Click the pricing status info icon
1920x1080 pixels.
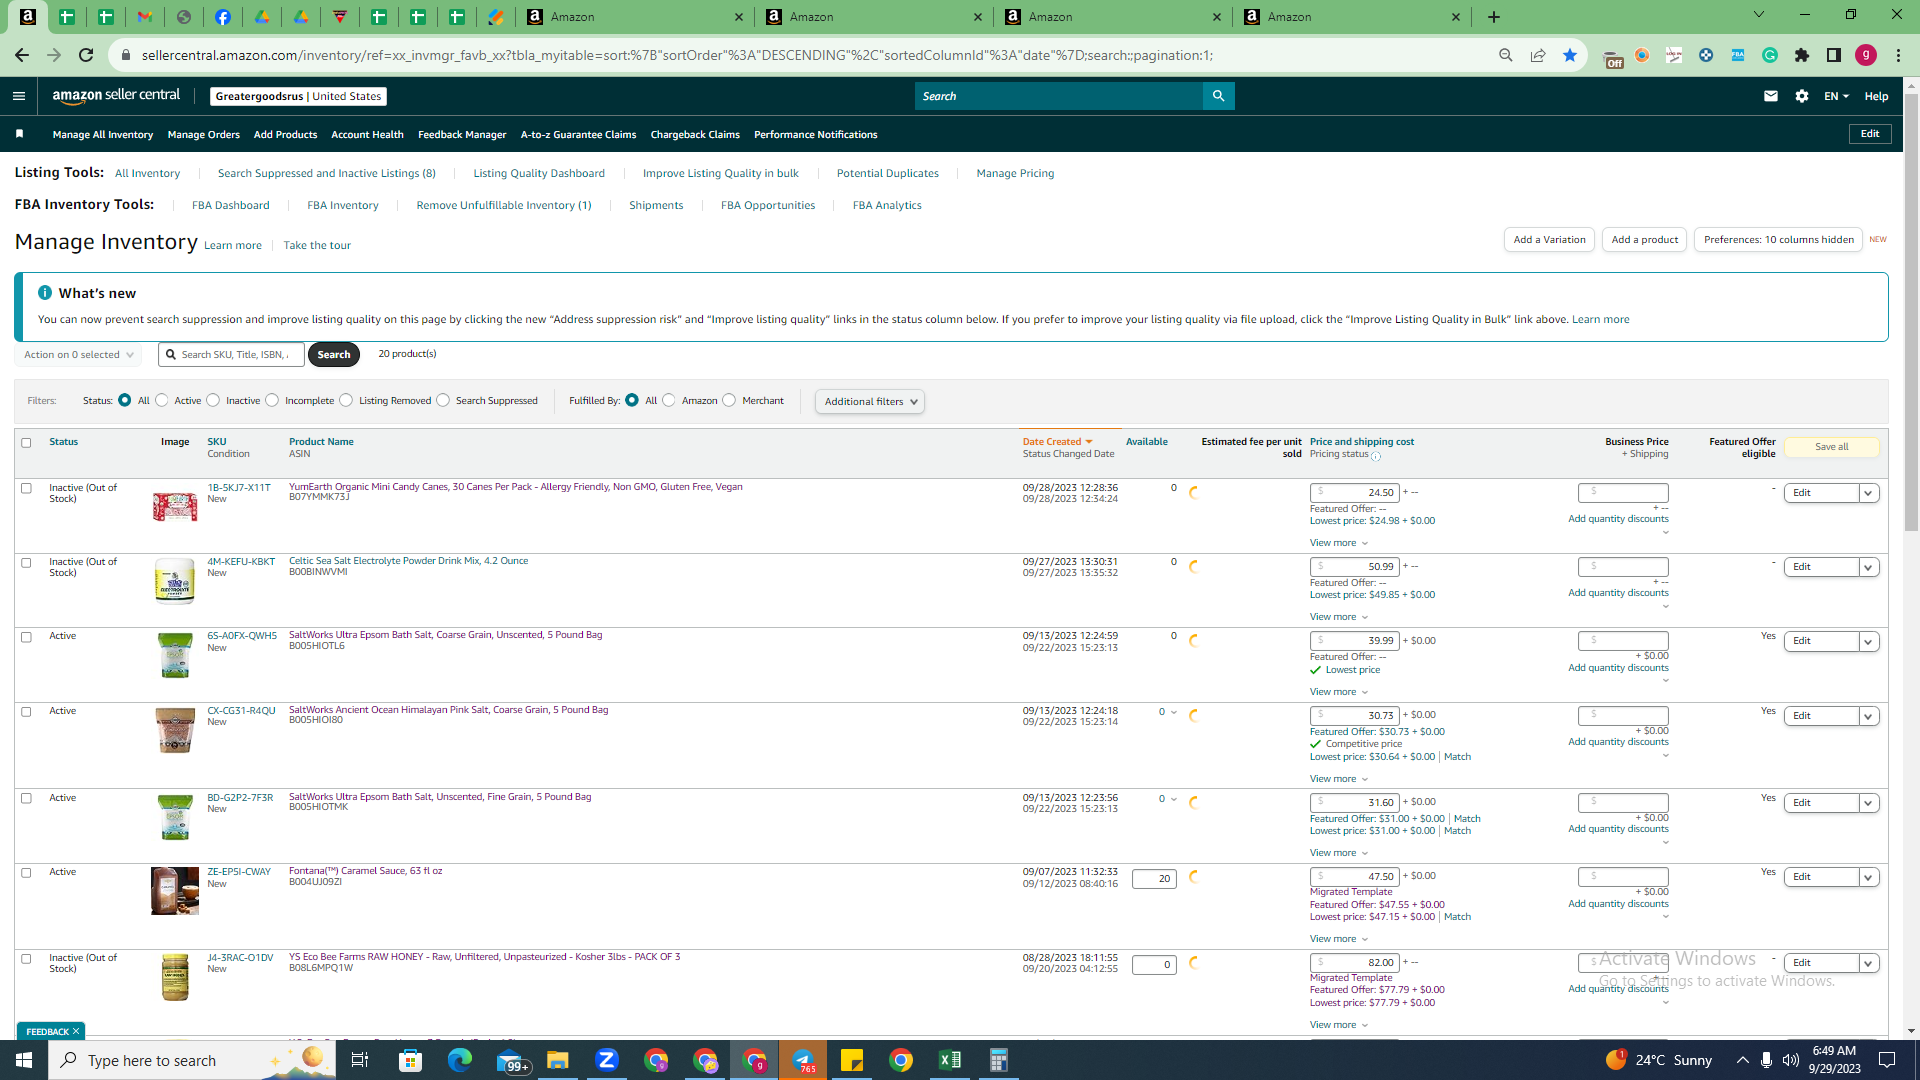coord(1376,456)
